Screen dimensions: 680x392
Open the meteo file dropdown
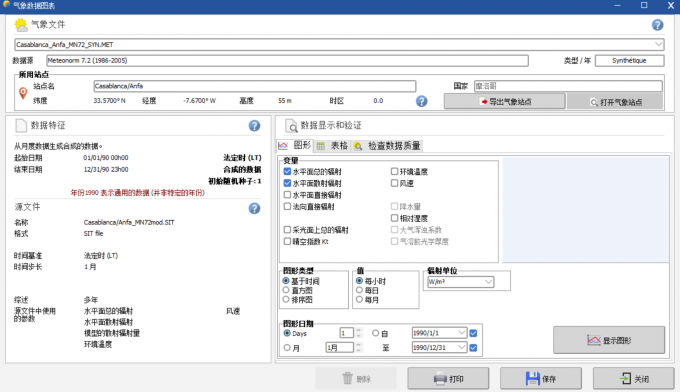tap(658, 44)
